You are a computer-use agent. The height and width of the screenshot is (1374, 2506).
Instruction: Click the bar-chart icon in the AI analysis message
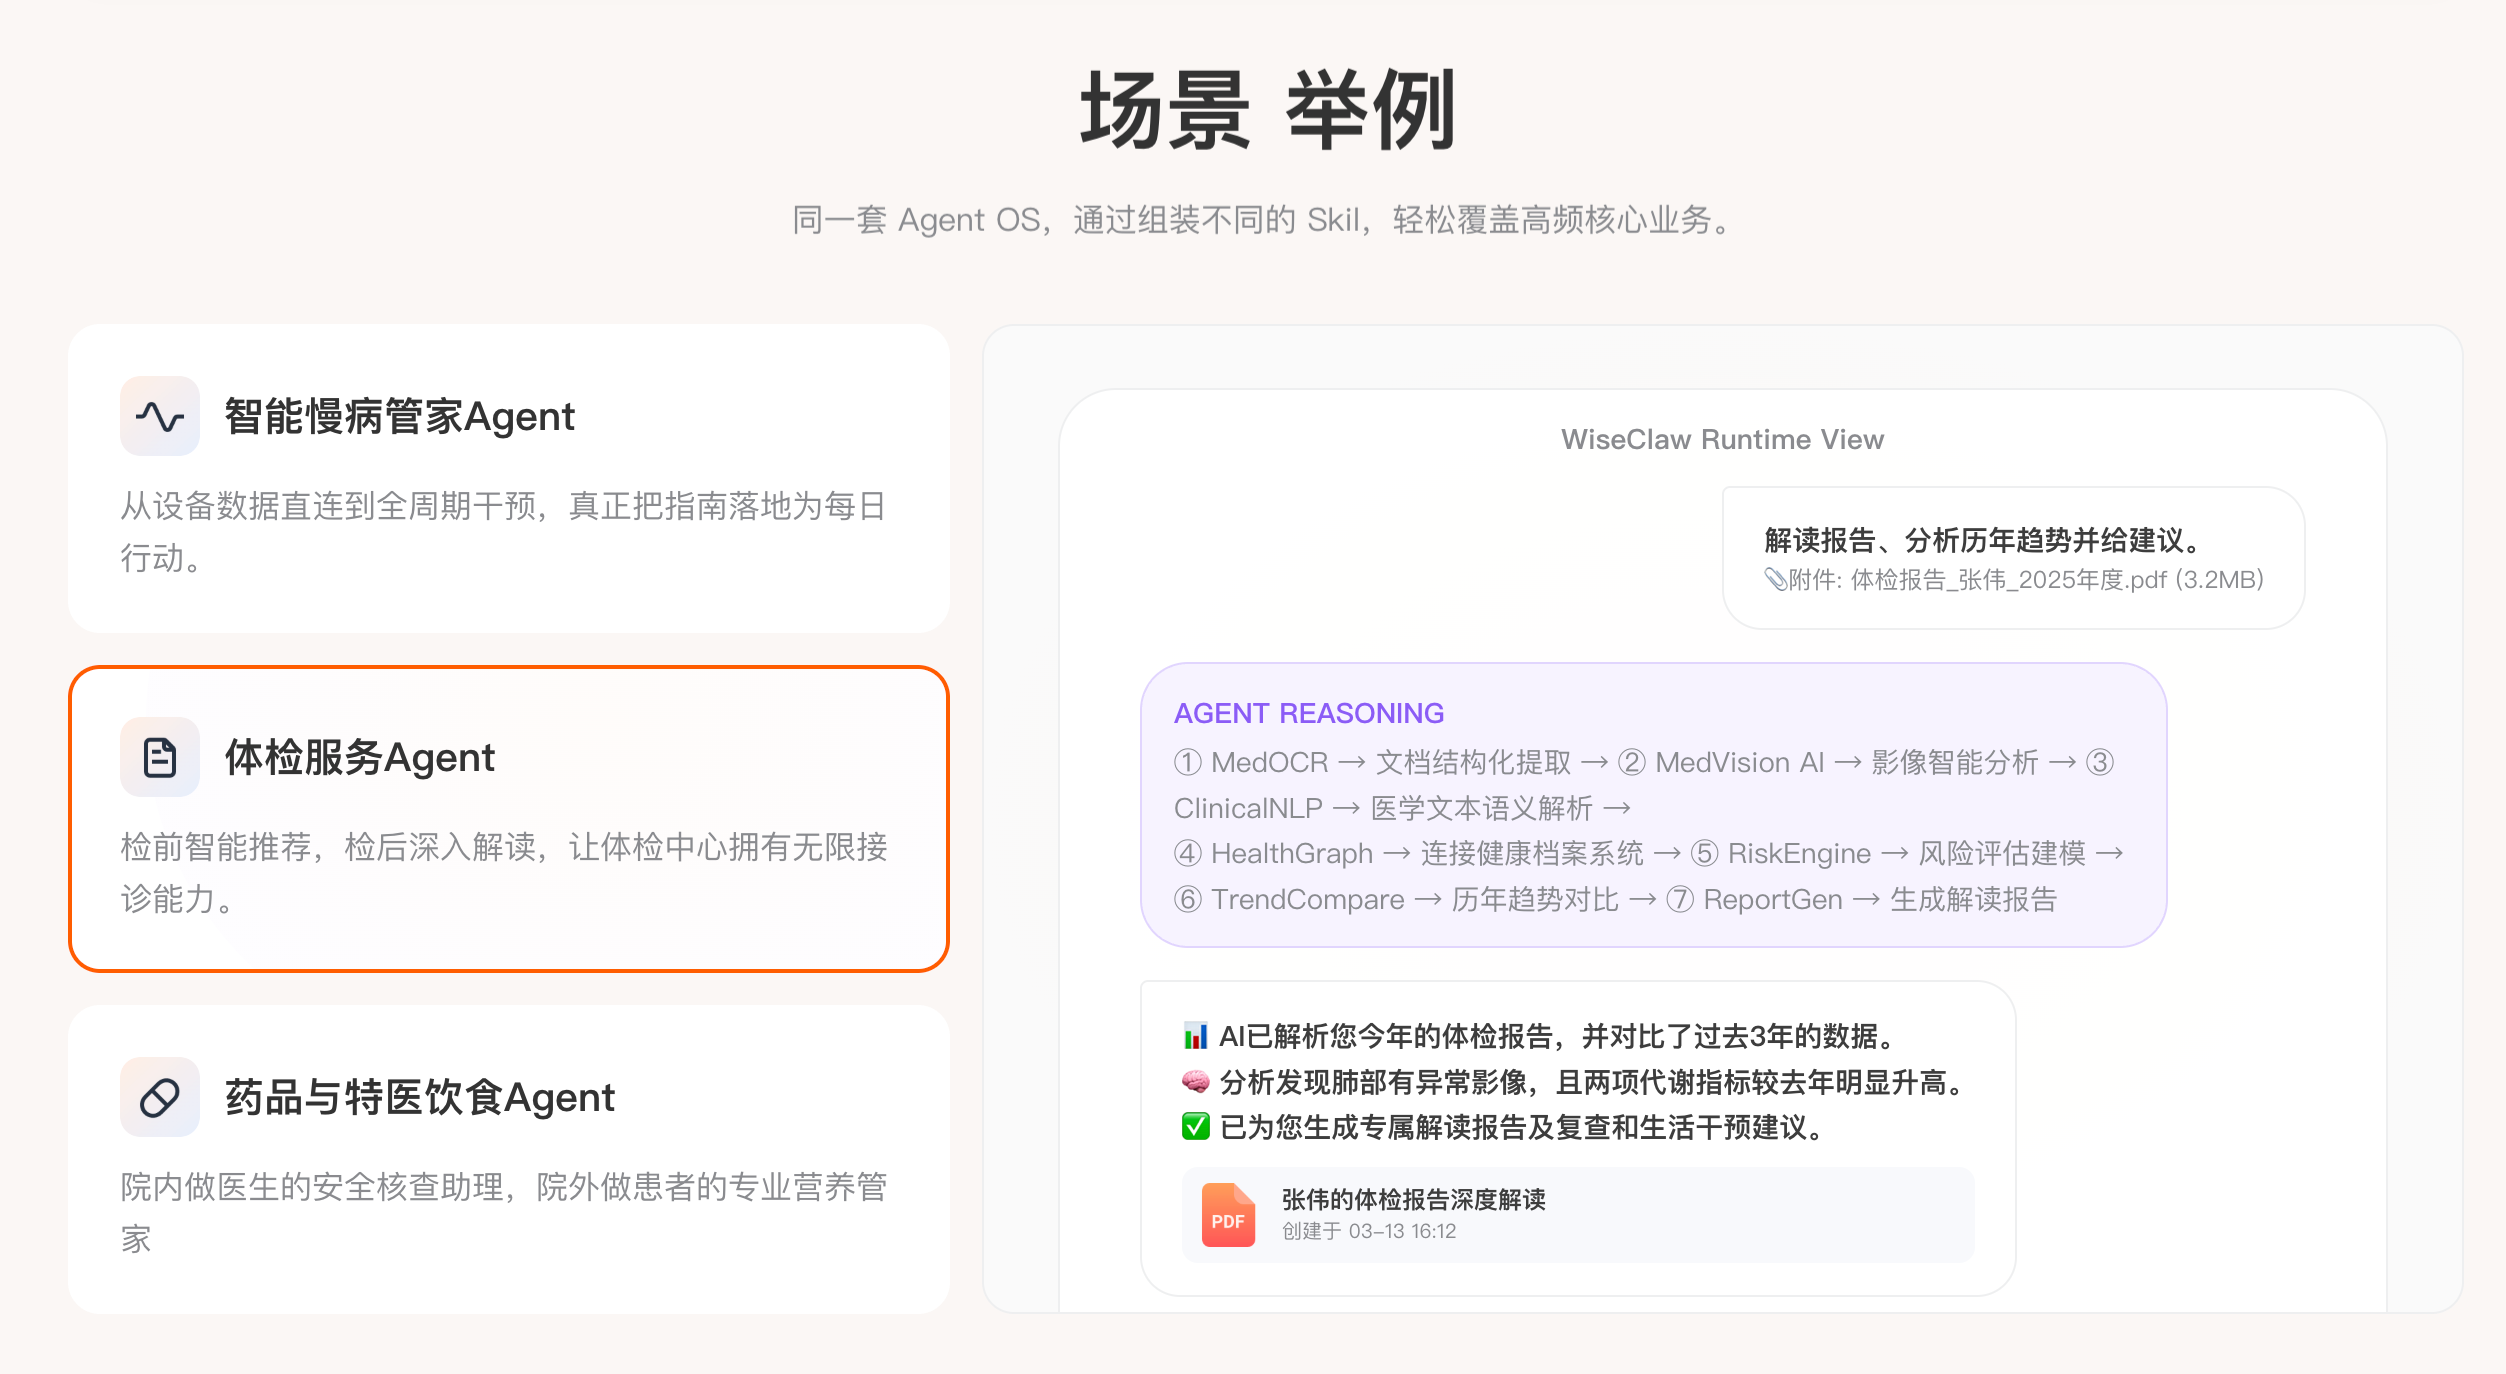[1194, 1038]
